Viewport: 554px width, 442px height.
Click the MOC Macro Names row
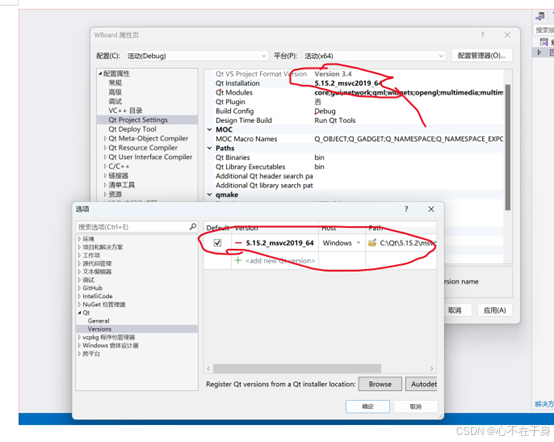[354, 139]
